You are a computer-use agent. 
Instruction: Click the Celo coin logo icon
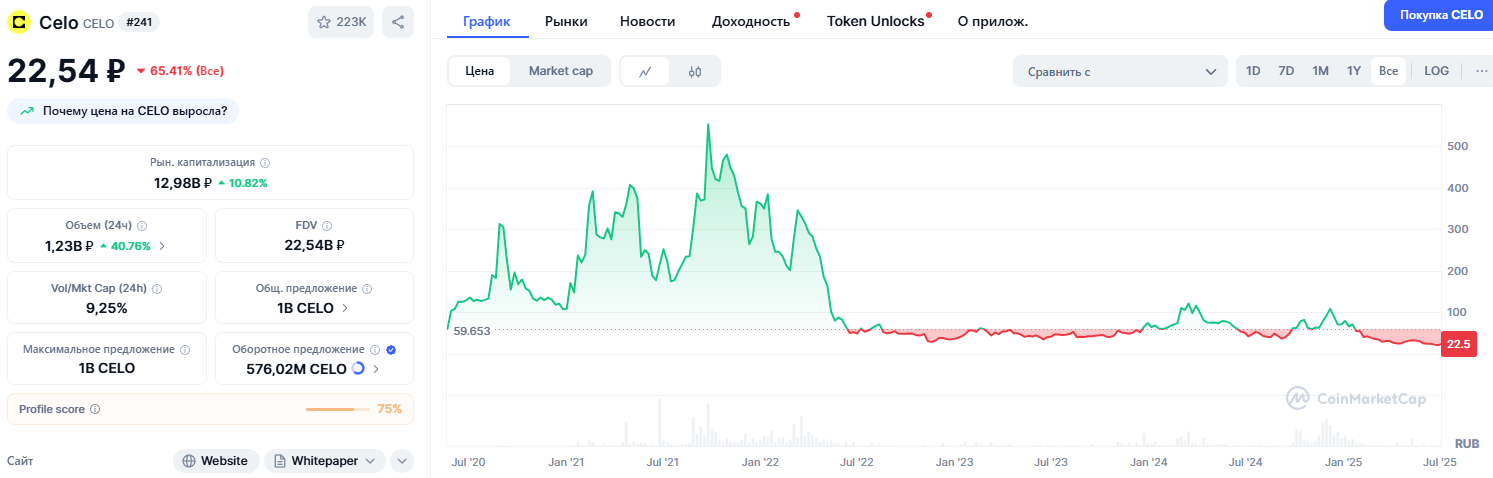19,22
